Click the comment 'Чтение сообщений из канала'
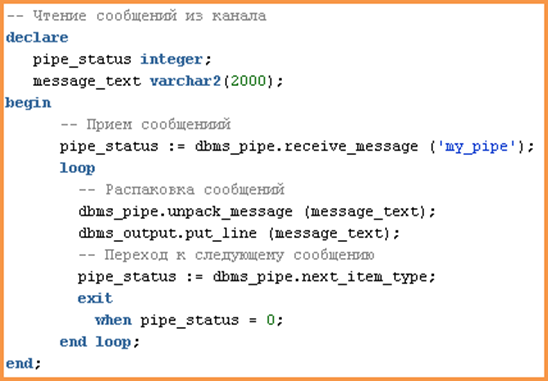Screen dimensions: 548x381 [150, 16]
